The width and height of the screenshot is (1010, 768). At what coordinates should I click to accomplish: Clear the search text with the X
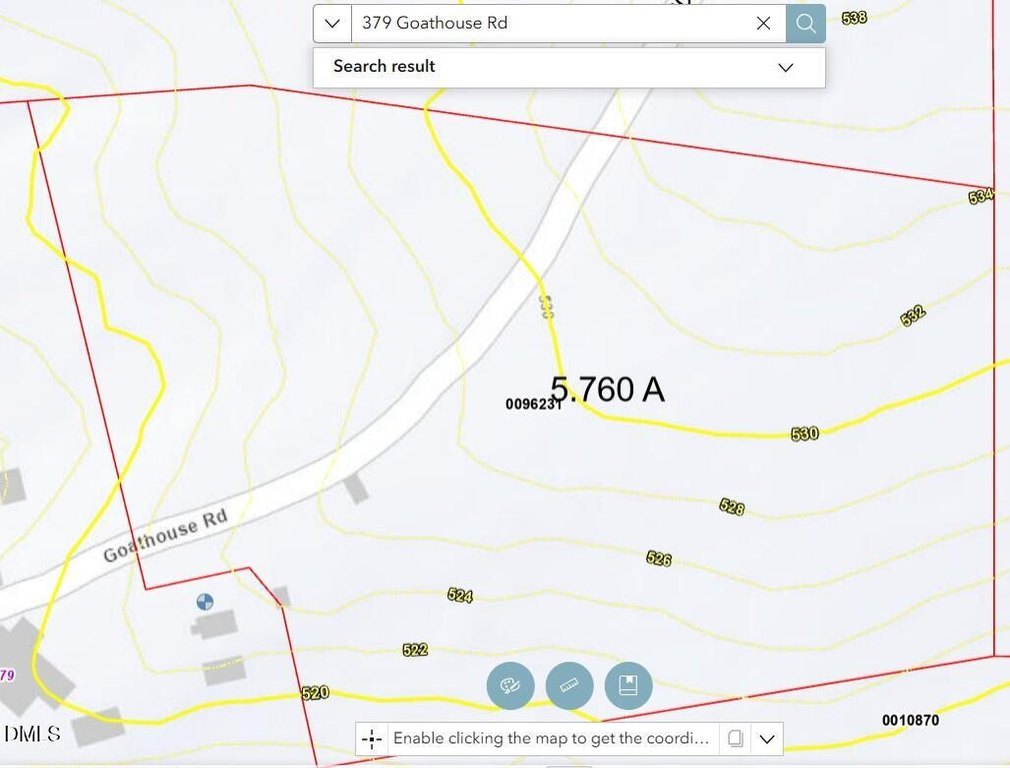(x=763, y=23)
